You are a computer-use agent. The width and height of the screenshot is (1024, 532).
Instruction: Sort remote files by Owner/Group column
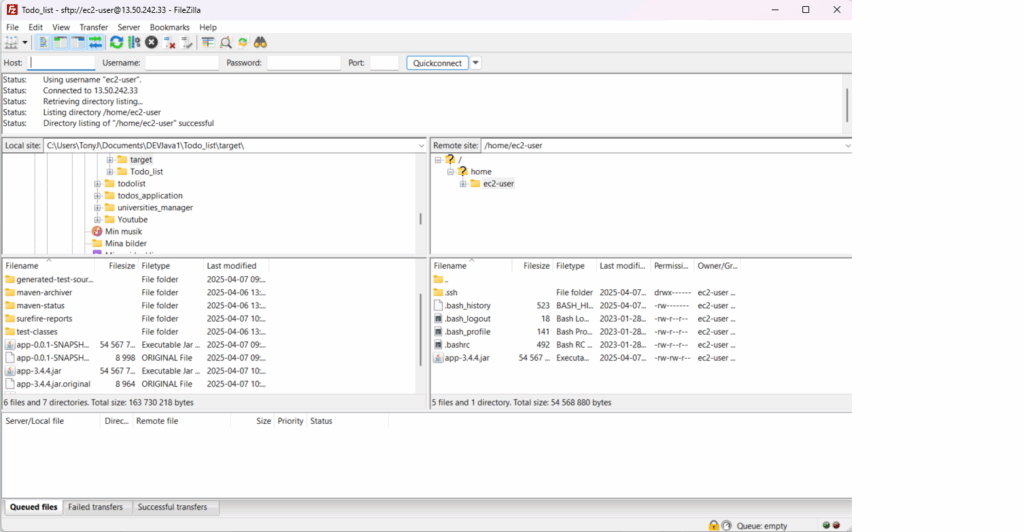point(717,266)
